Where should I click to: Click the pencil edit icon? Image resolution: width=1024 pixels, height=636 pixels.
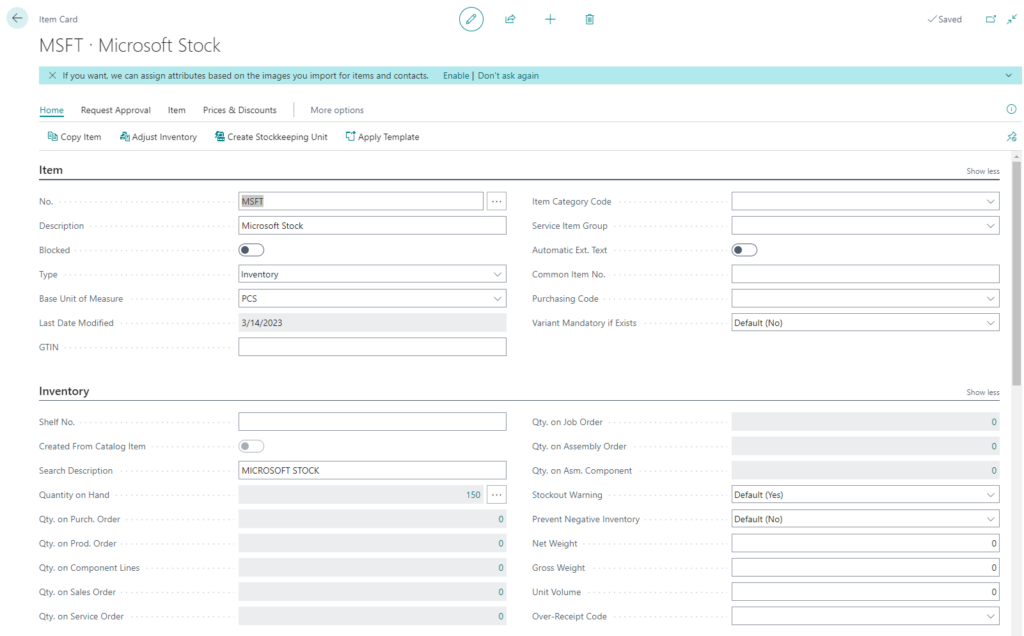point(471,19)
